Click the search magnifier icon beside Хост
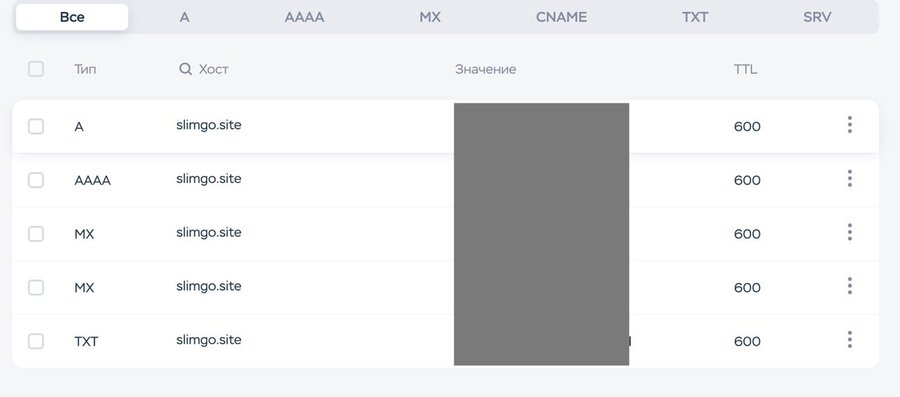Image resolution: width=900 pixels, height=397 pixels. pyautogui.click(x=185, y=69)
